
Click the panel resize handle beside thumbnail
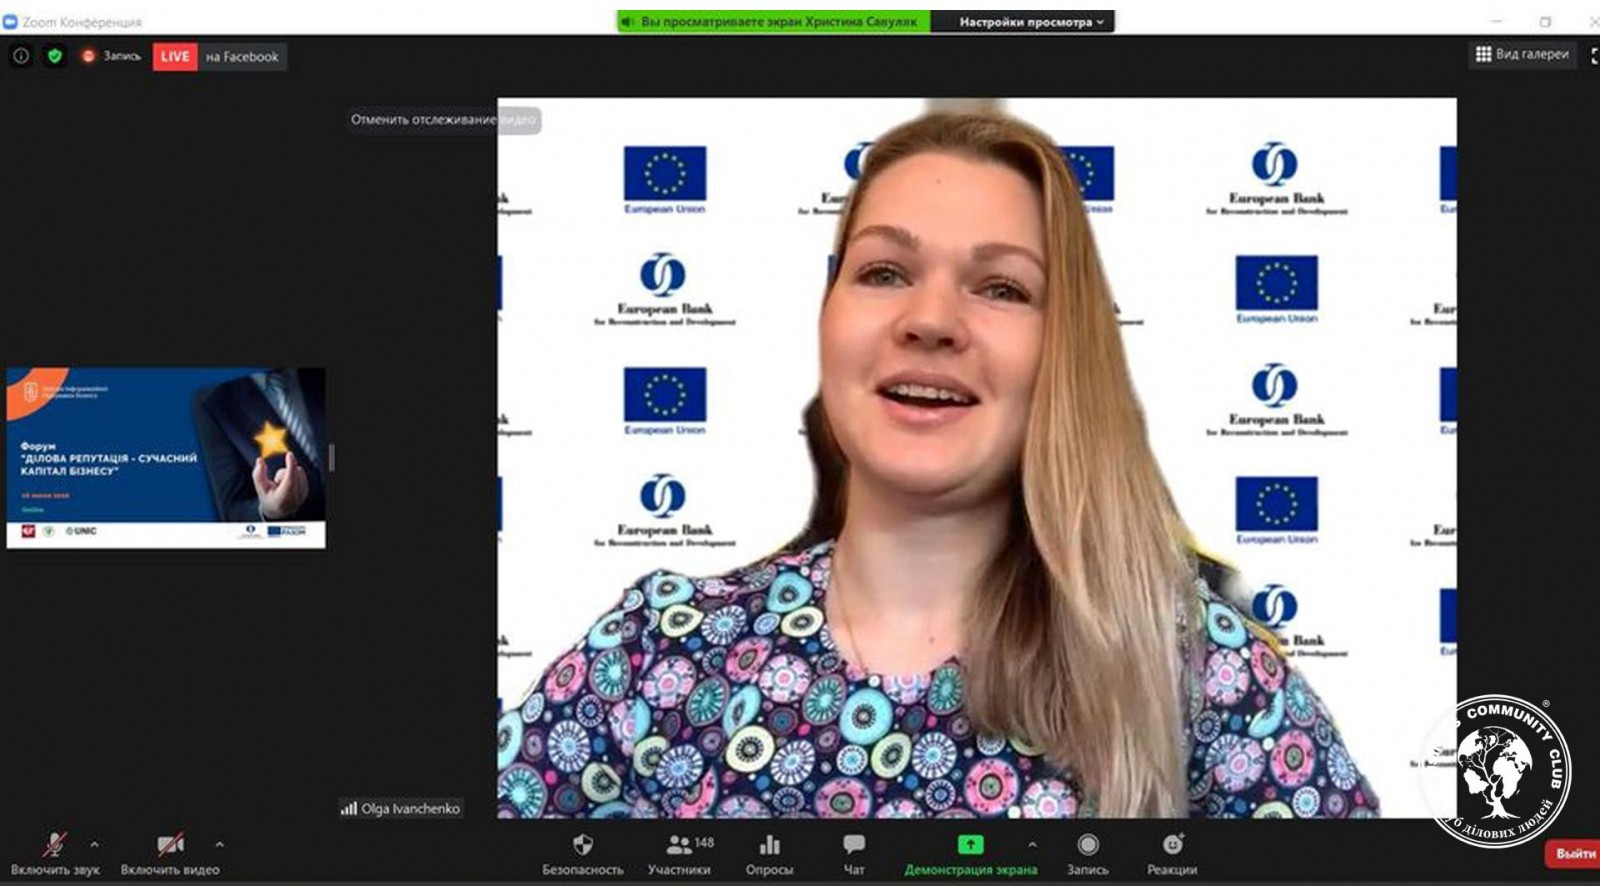331,458
